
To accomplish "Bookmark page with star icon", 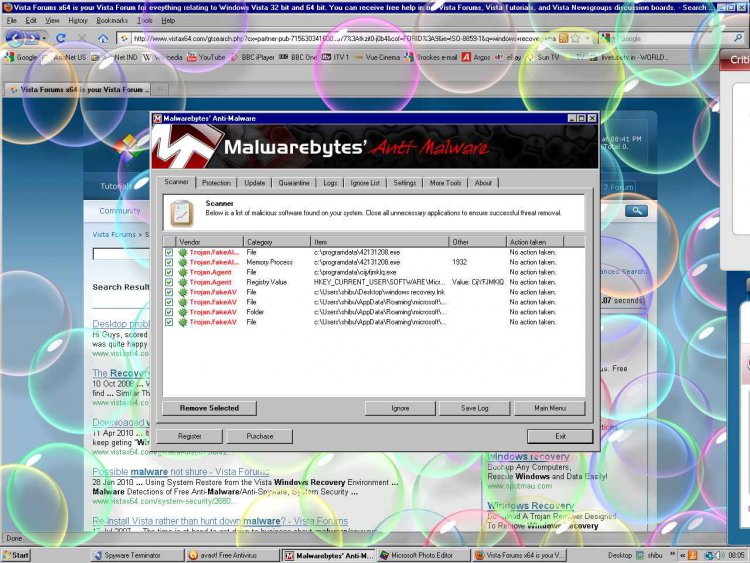I will 575,38.
